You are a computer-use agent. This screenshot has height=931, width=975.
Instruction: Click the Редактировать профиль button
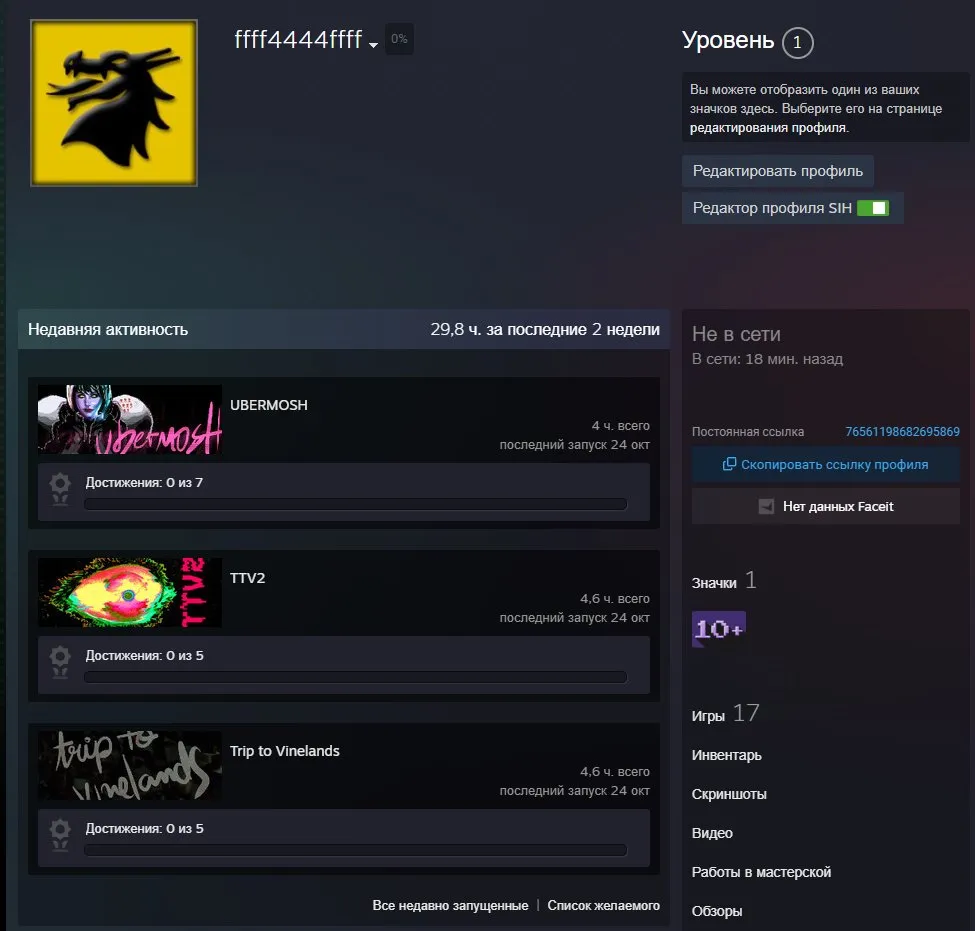(778, 171)
